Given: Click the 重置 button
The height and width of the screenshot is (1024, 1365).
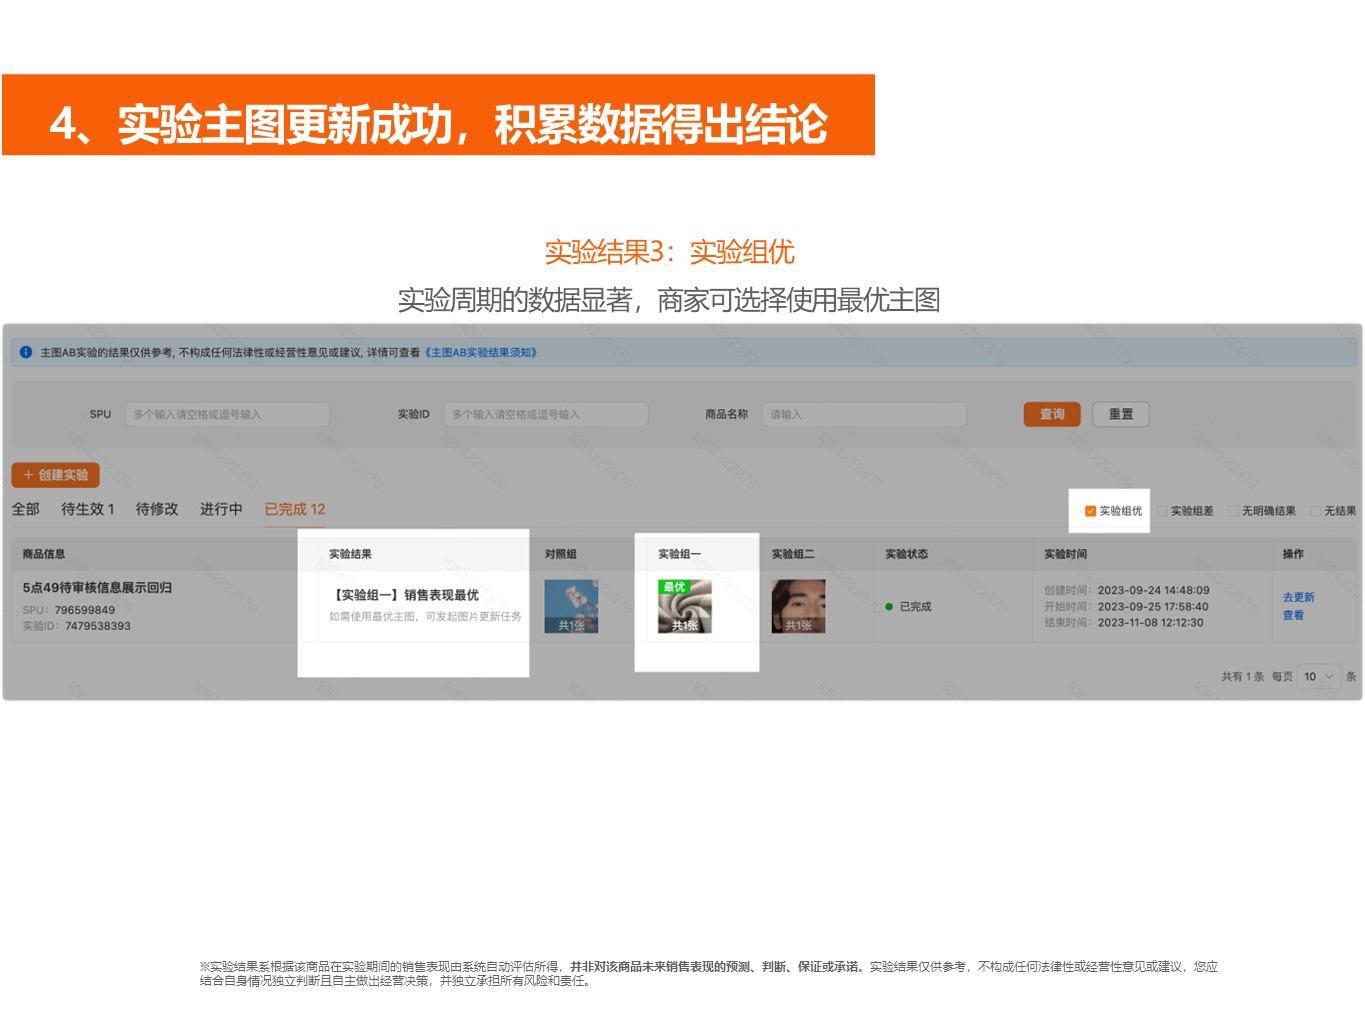Looking at the screenshot, I should pos(1120,414).
